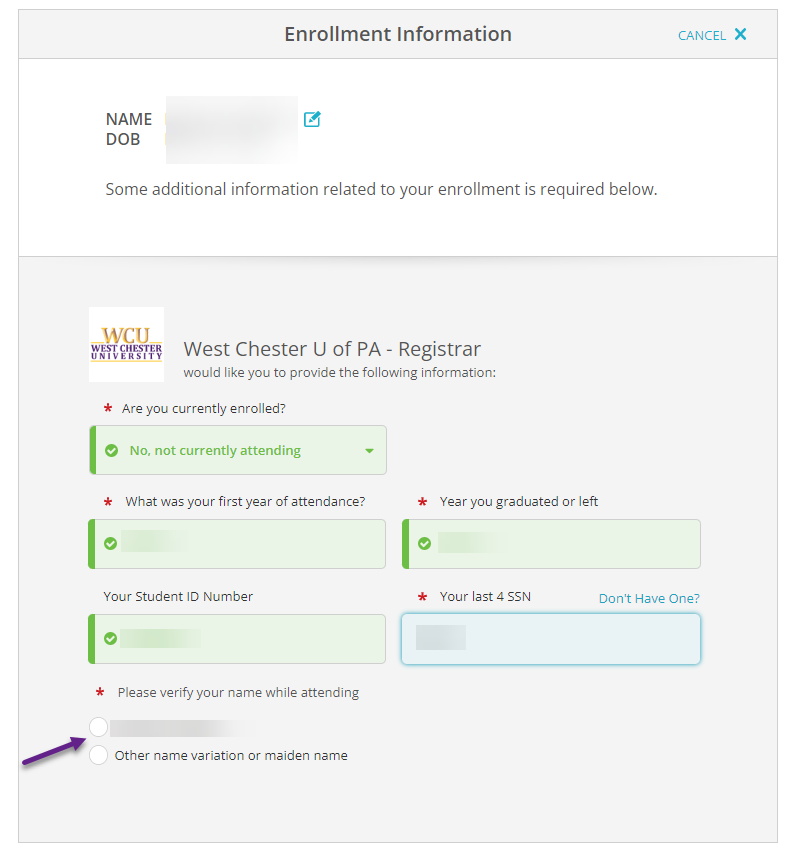
Task: Select the Other name variation radio button
Action: 98,756
